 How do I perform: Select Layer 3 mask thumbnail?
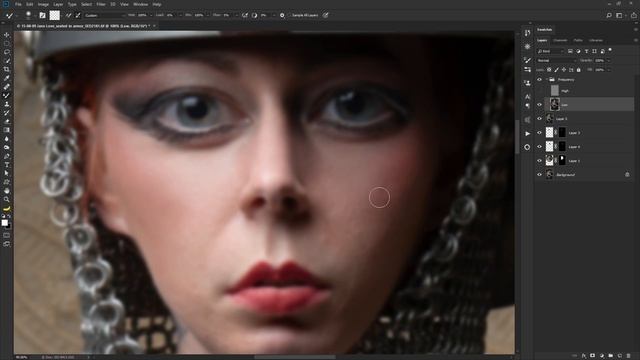coord(562,133)
